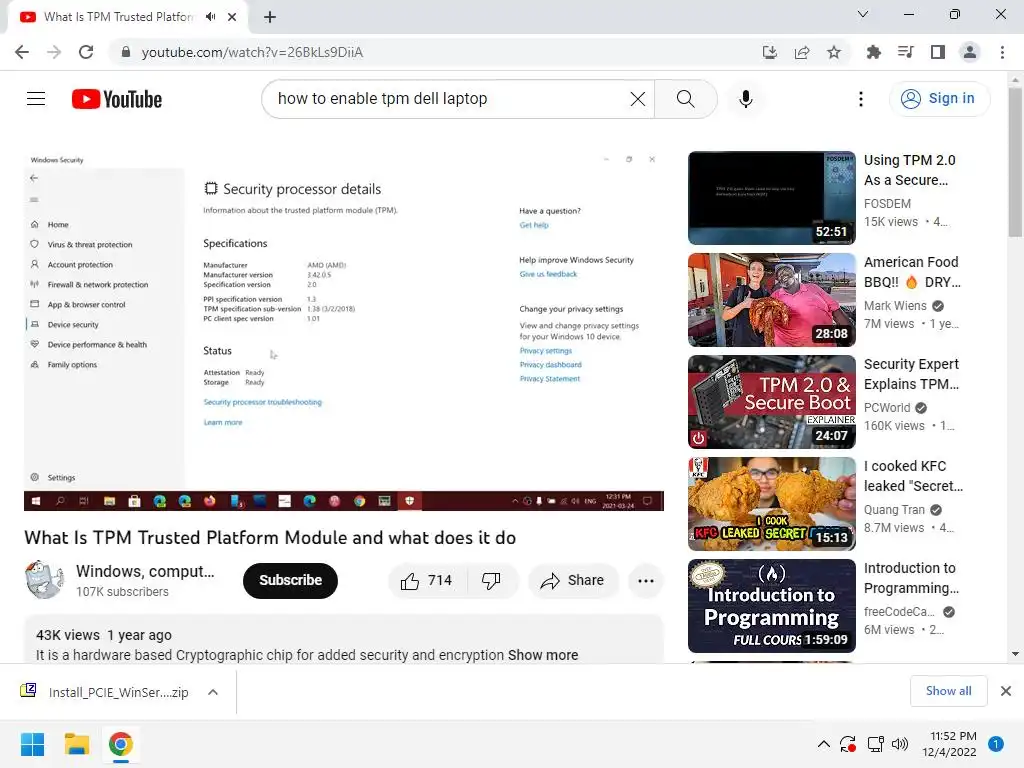The width and height of the screenshot is (1024, 768).
Task: Click the scrollbar down arrow
Action: coord(1015,654)
